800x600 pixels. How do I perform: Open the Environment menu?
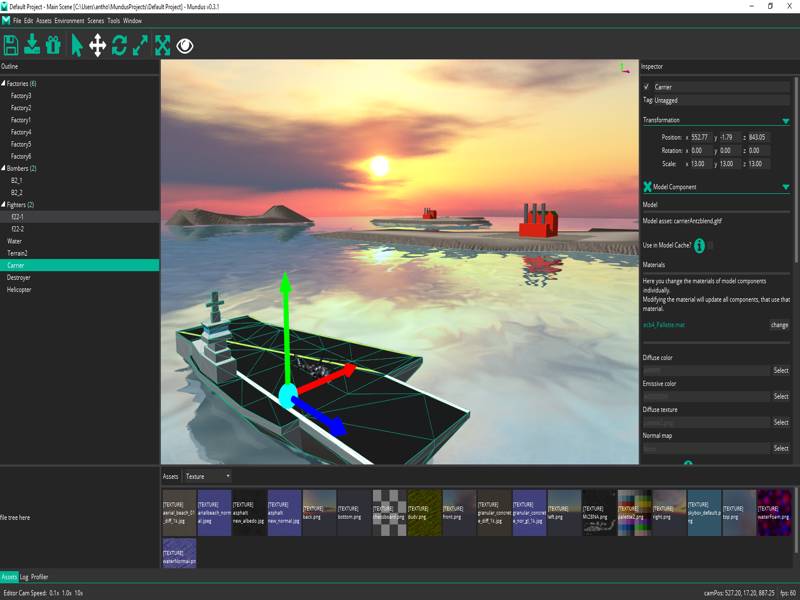click(x=69, y=20)
